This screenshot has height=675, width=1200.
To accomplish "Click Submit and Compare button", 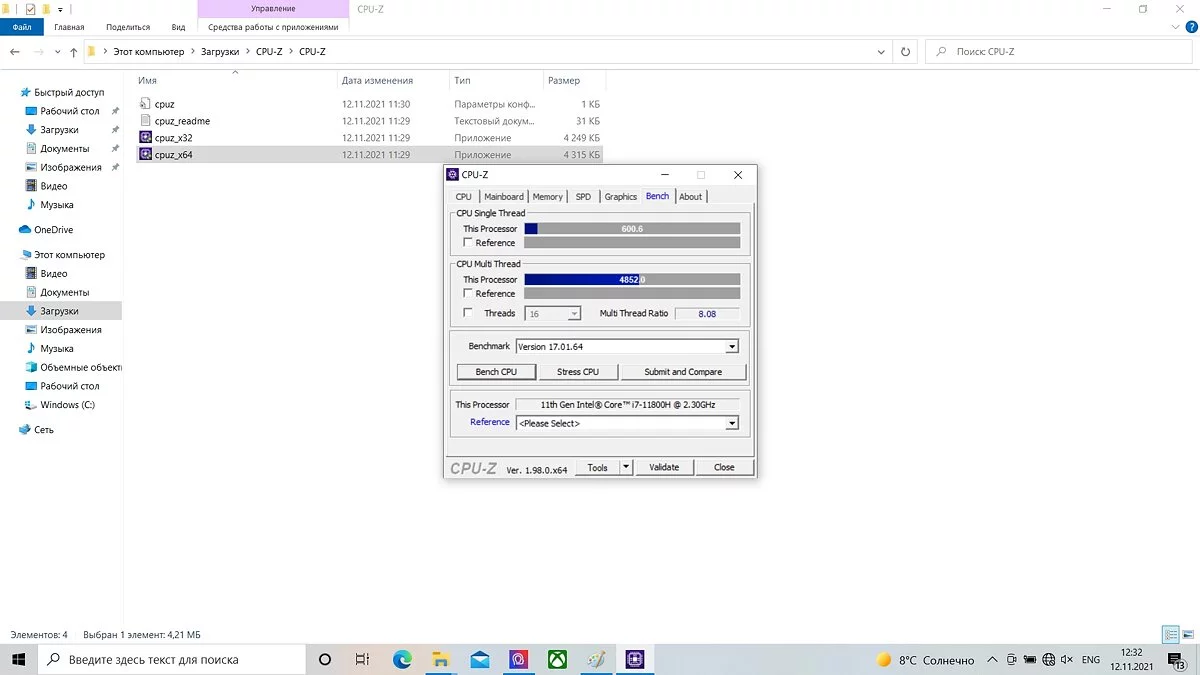I will (x=683, y=372).
